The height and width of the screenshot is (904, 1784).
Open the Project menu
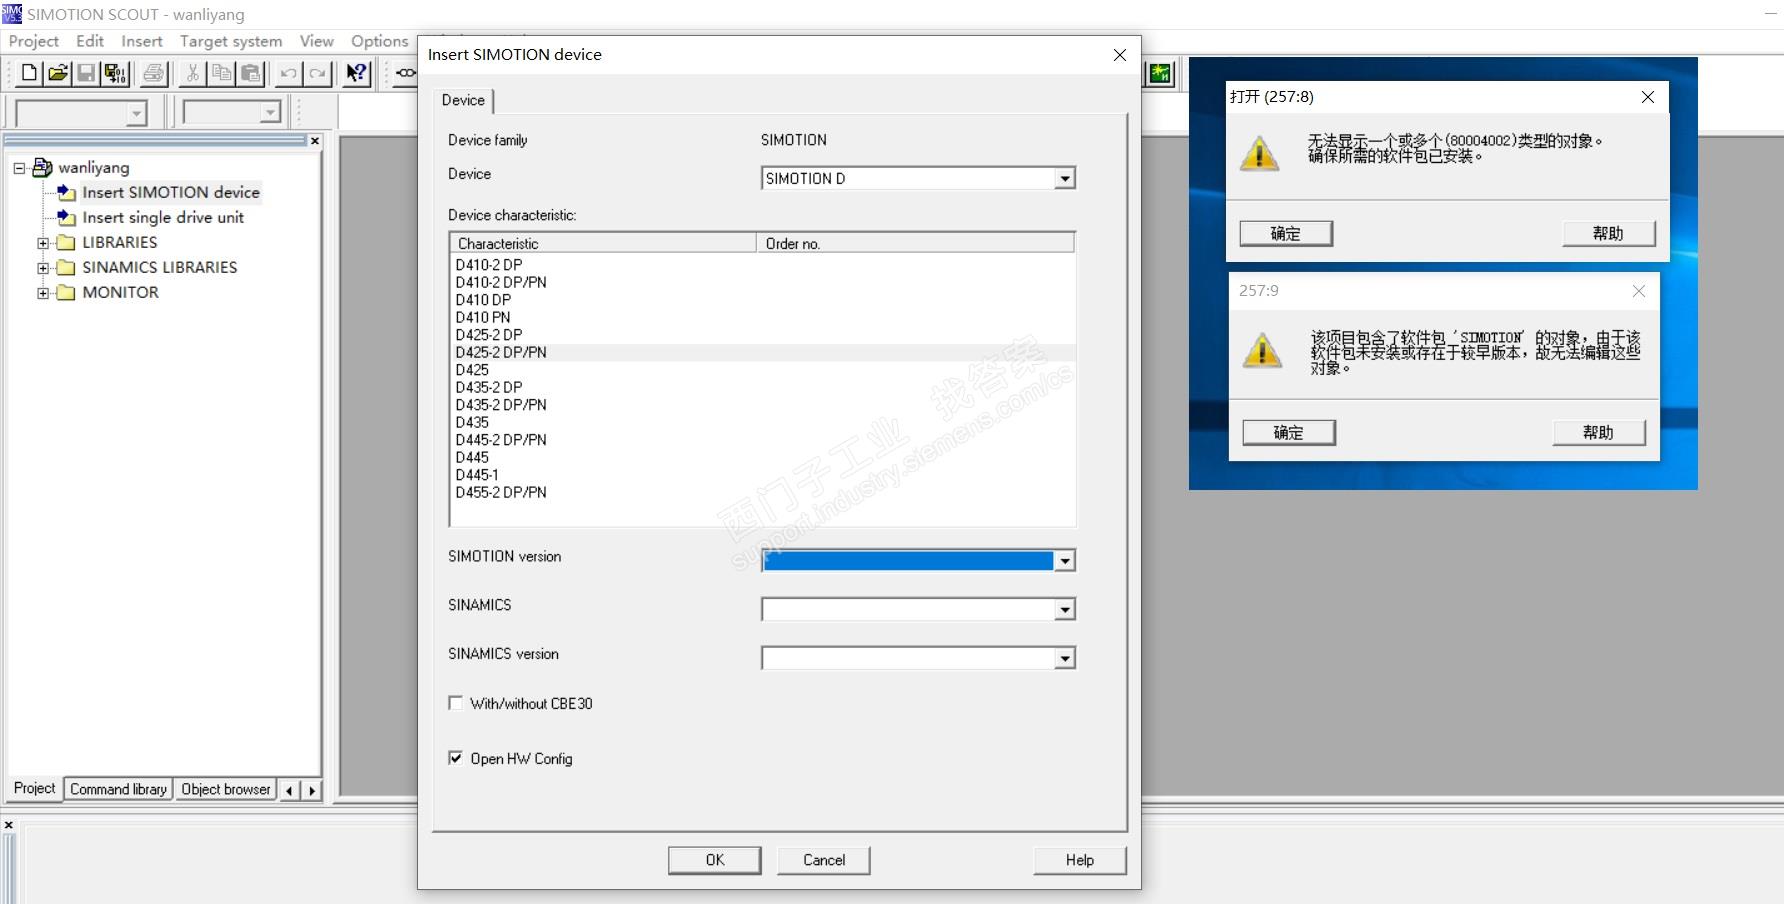(x=34, y=41)
